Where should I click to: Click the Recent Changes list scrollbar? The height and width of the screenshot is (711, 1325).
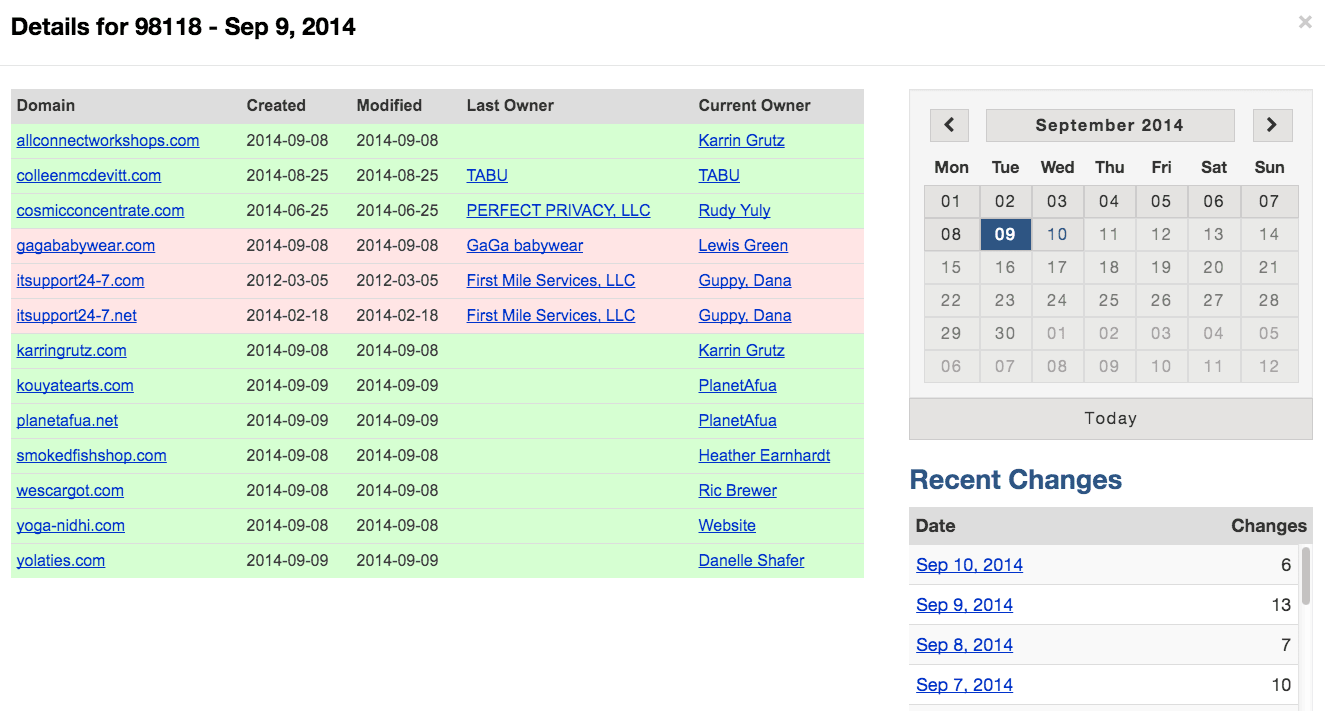[1306, 576]
